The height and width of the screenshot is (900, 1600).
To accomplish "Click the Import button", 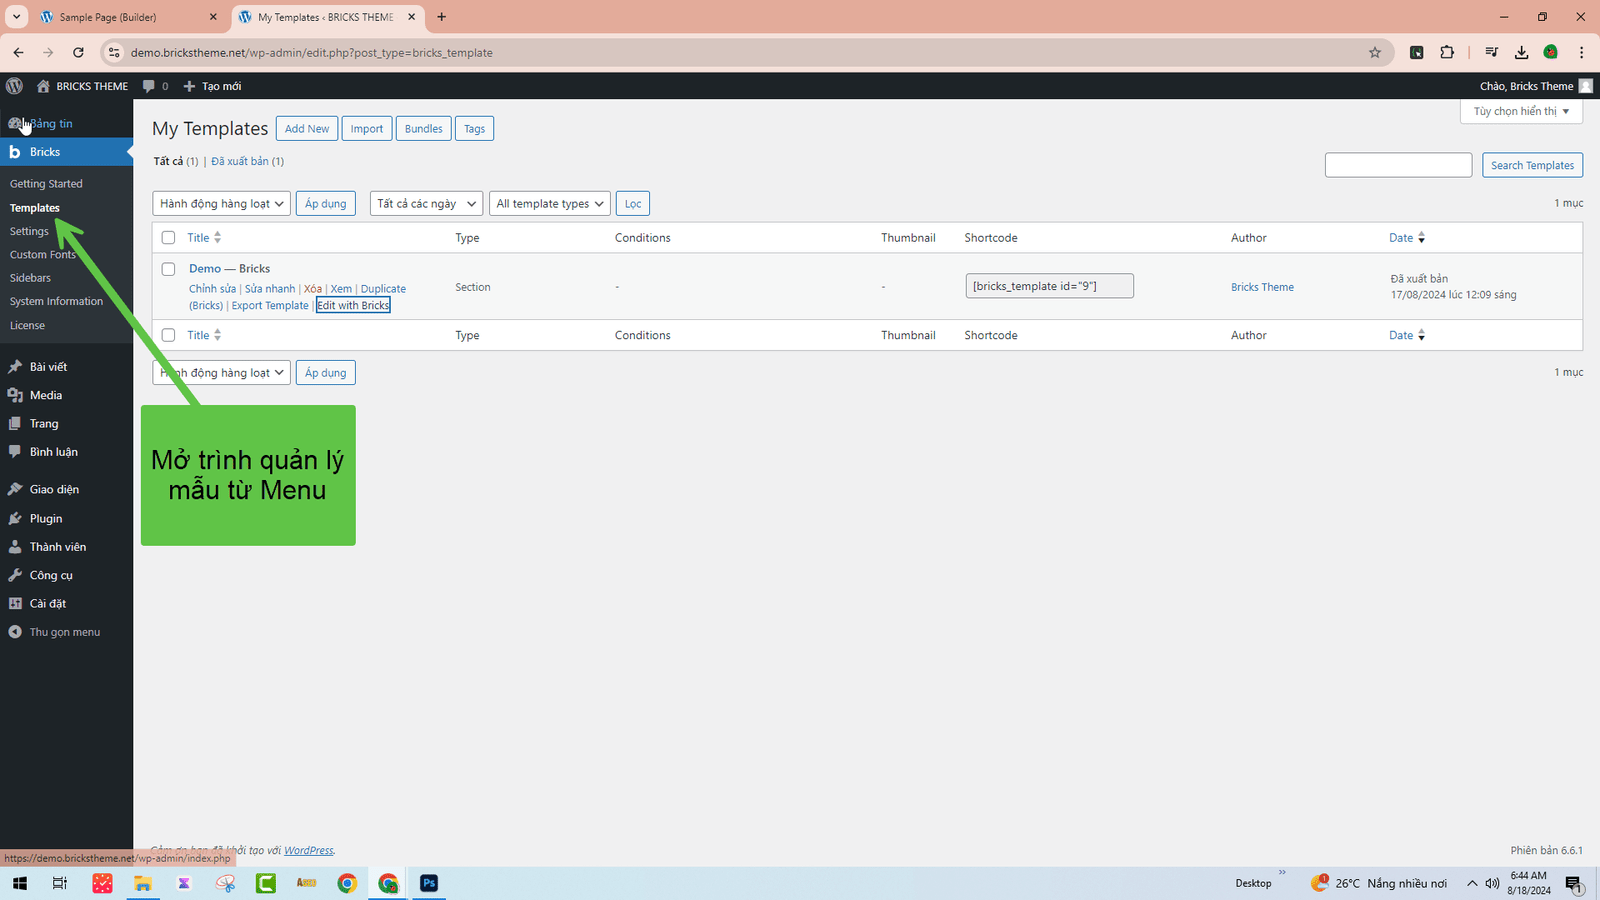I will point(367,129).
